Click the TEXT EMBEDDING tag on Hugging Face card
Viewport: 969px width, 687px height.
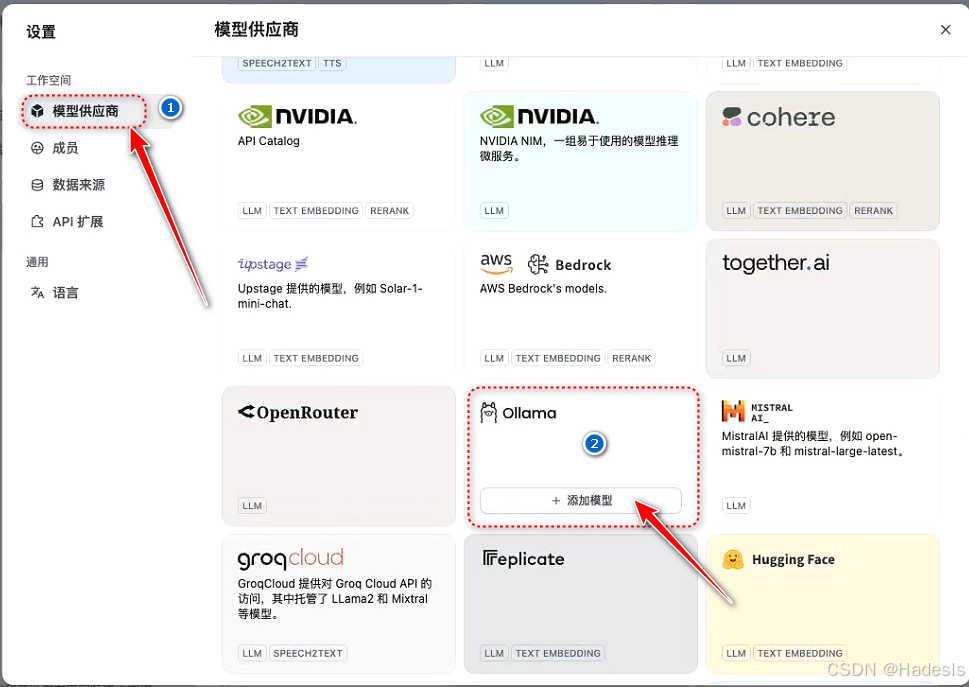(800, 653)
